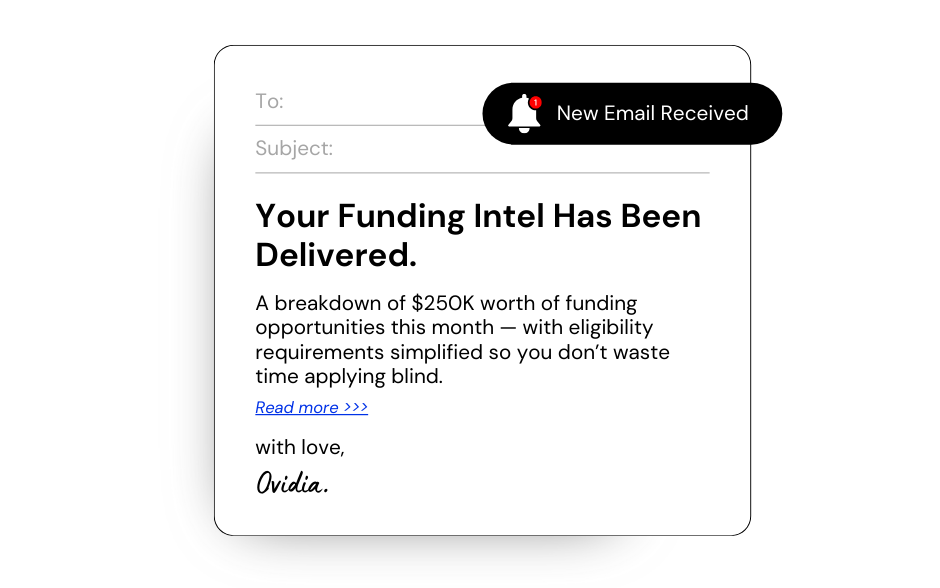
Task: Click the red notification badge showing 1
Action: [x=536, y=102]
